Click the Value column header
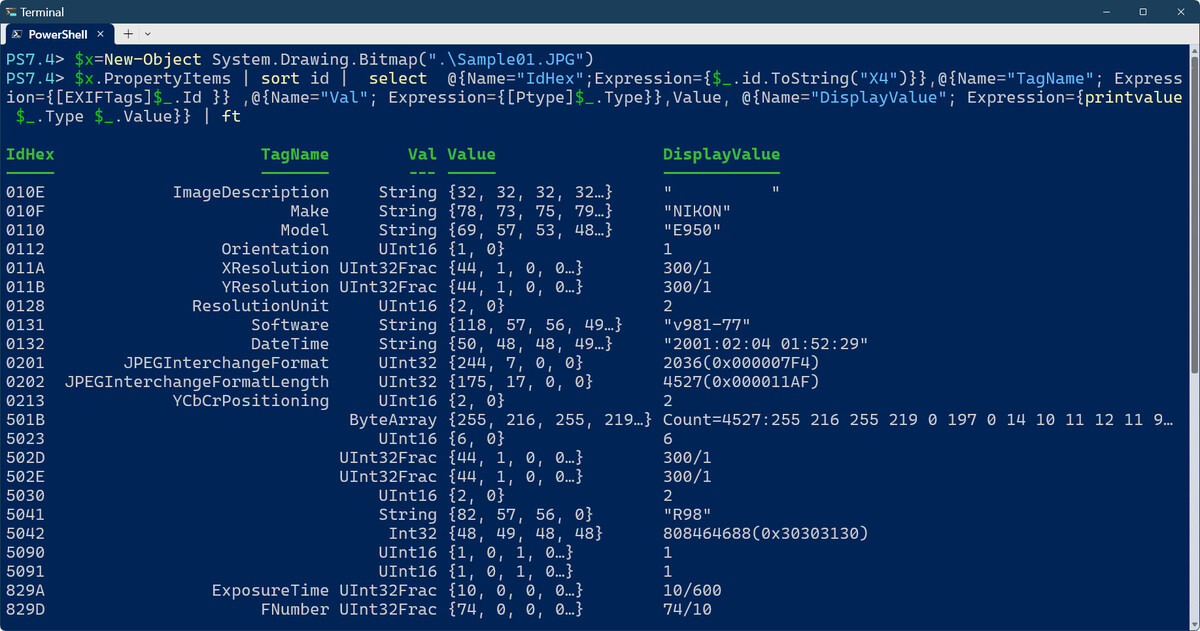Image resolution: width=1200 pixels, height=631 pixels. (471, 154)
